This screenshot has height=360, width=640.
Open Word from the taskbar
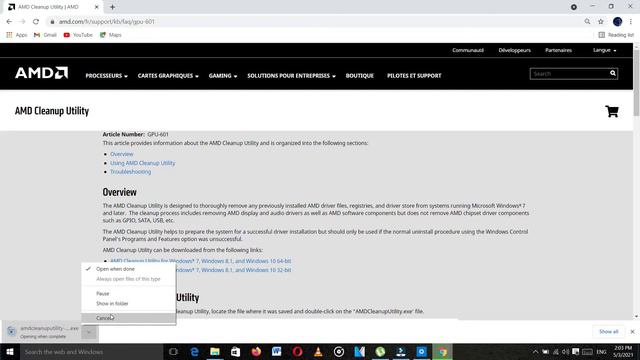point(277,352)
